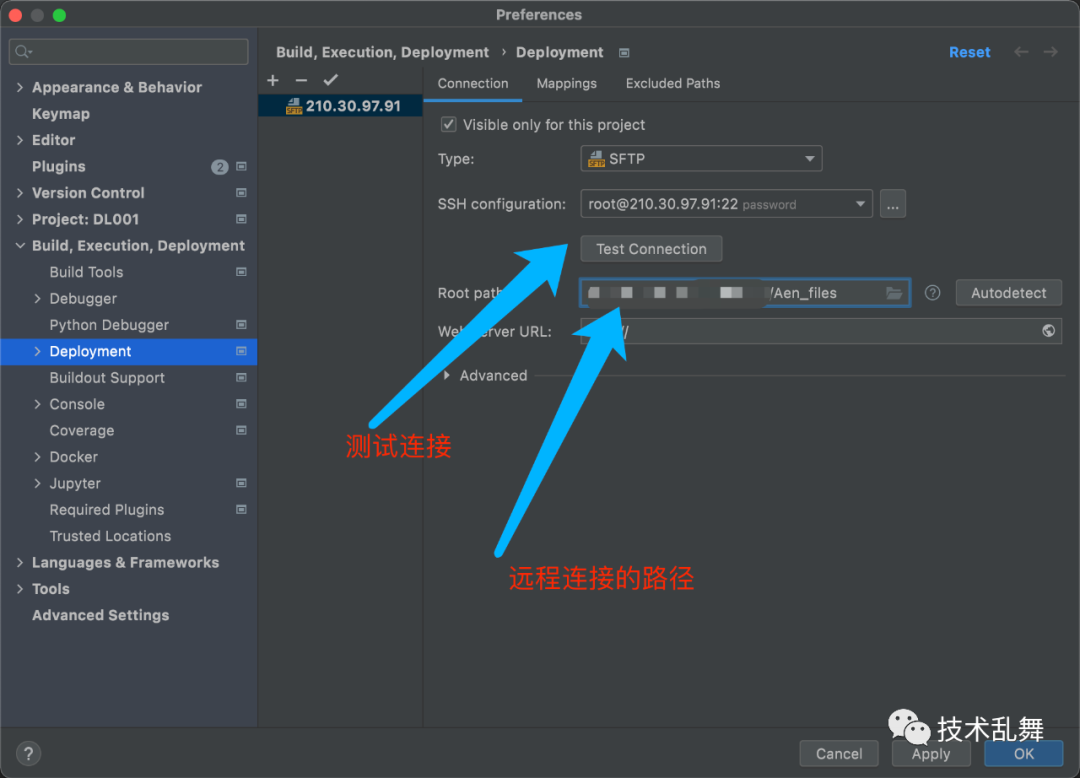Click project-level icon in Python Debugger row
The height and width of the screenshot is (778, 1080).
tap(241, 325)
